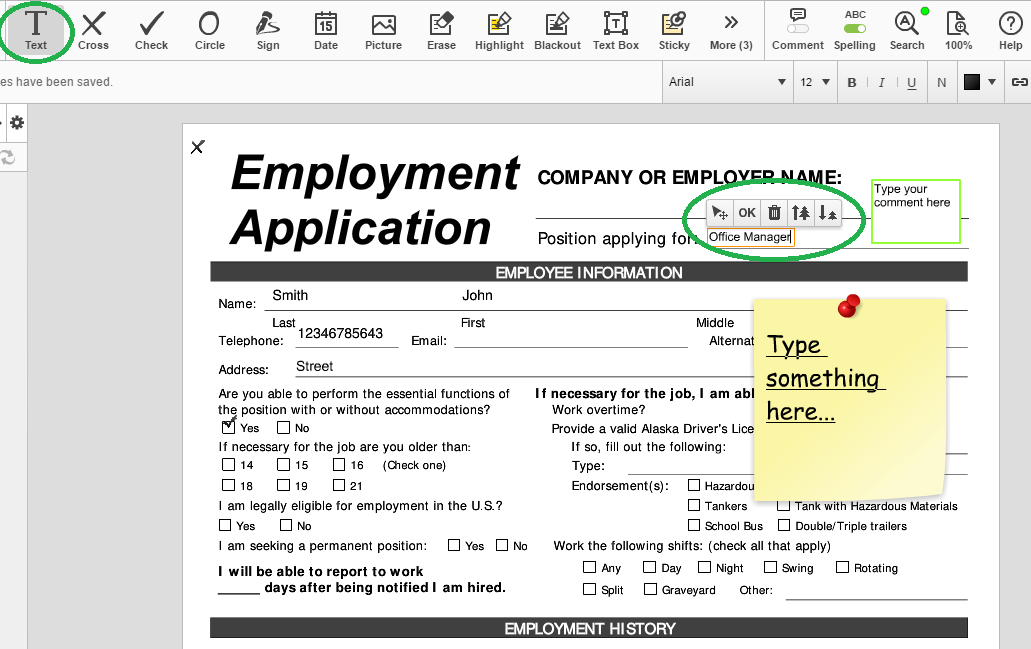Click the Email field line
The image size is (1031, 649).
tap(571, 339)
